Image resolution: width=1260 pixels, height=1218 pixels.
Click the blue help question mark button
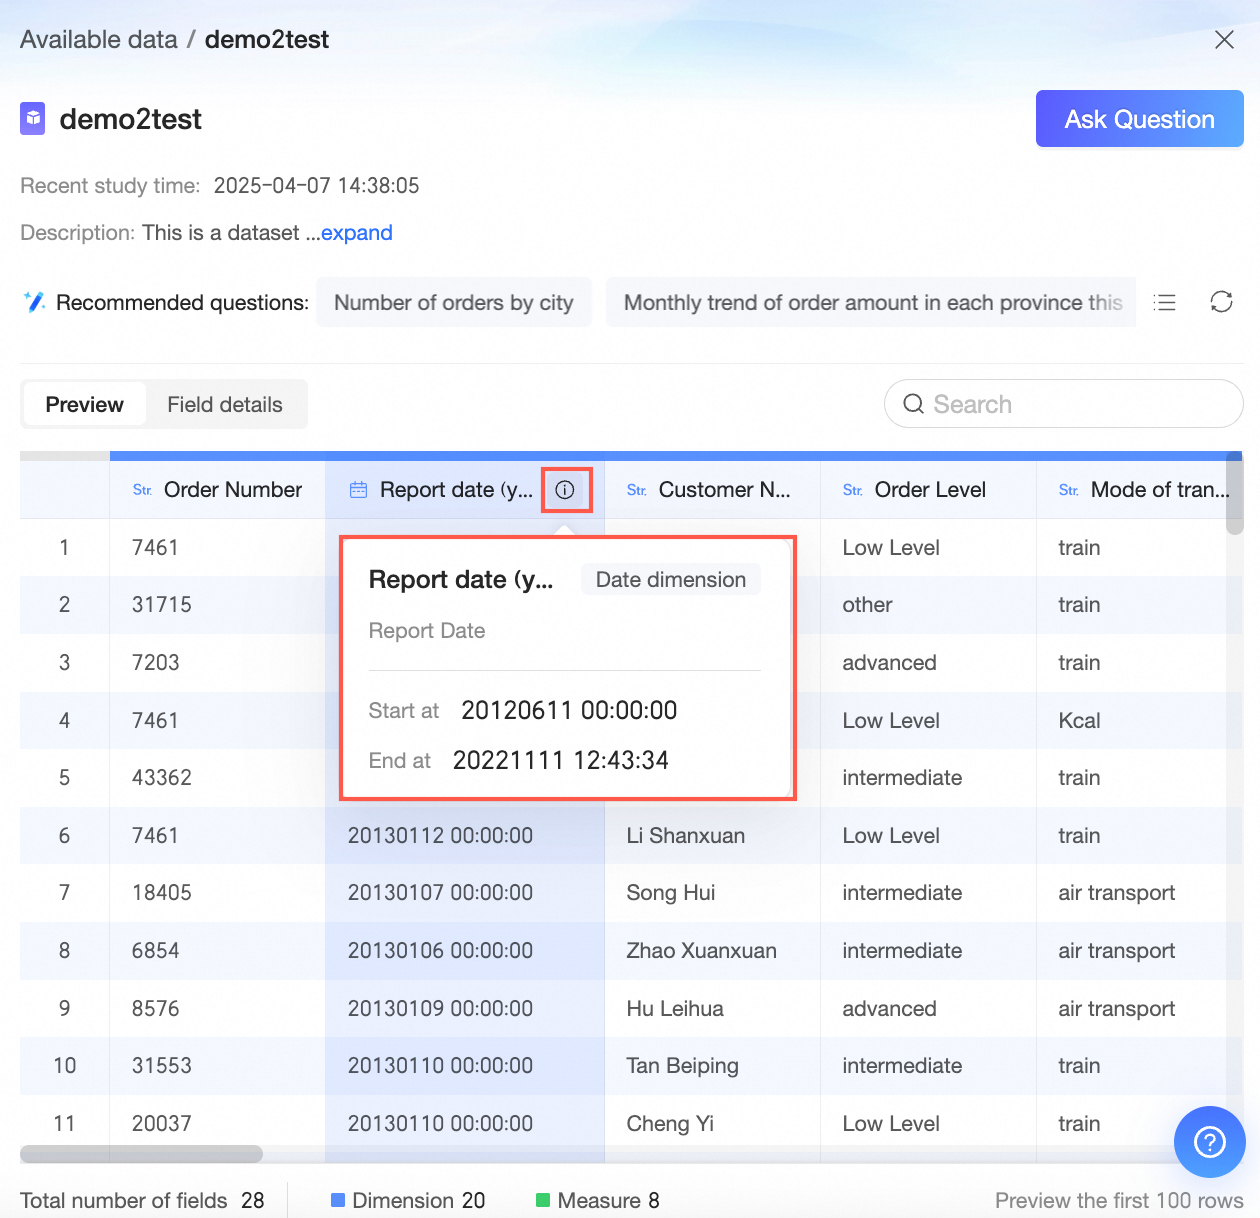[x=1209, y=1141]
